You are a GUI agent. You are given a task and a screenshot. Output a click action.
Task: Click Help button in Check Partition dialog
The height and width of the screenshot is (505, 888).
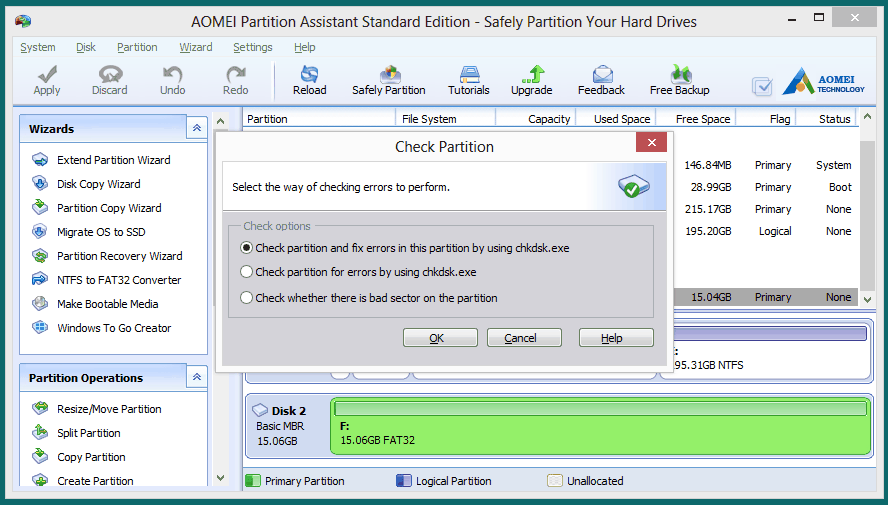pyautogui.click(x=616, y=338)
